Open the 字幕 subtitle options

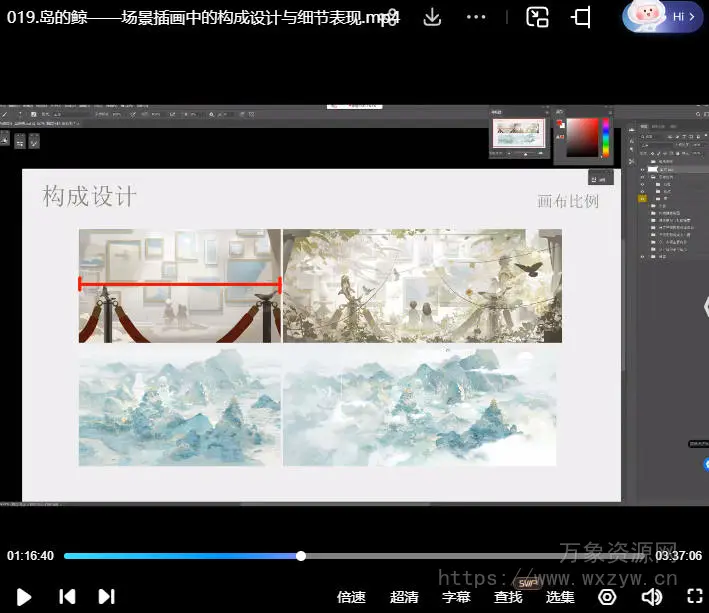456,597
